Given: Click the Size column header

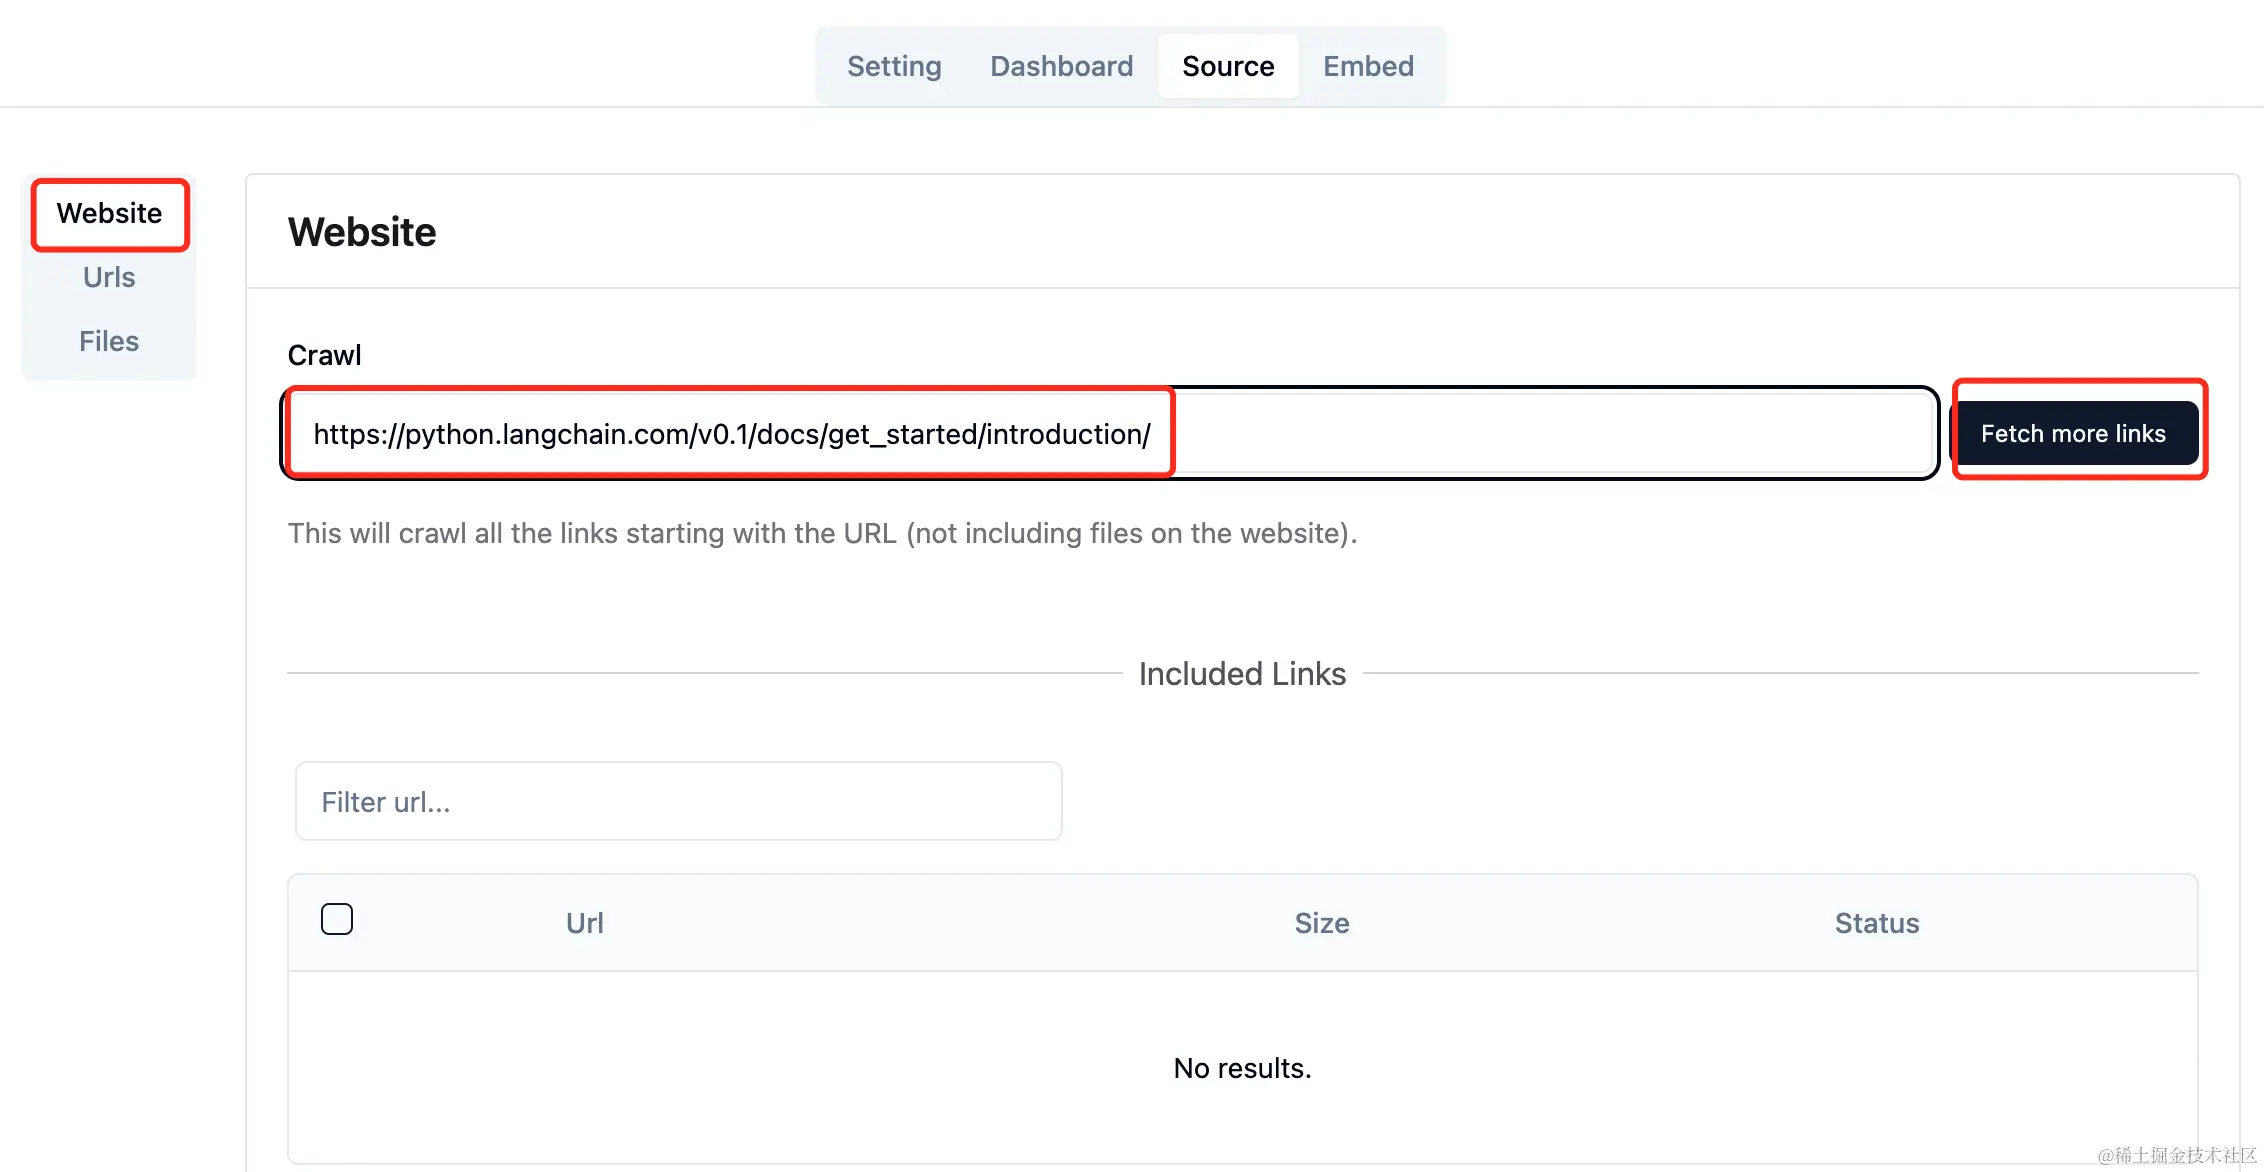Looking at the screenshot, I should (1321, 923).
